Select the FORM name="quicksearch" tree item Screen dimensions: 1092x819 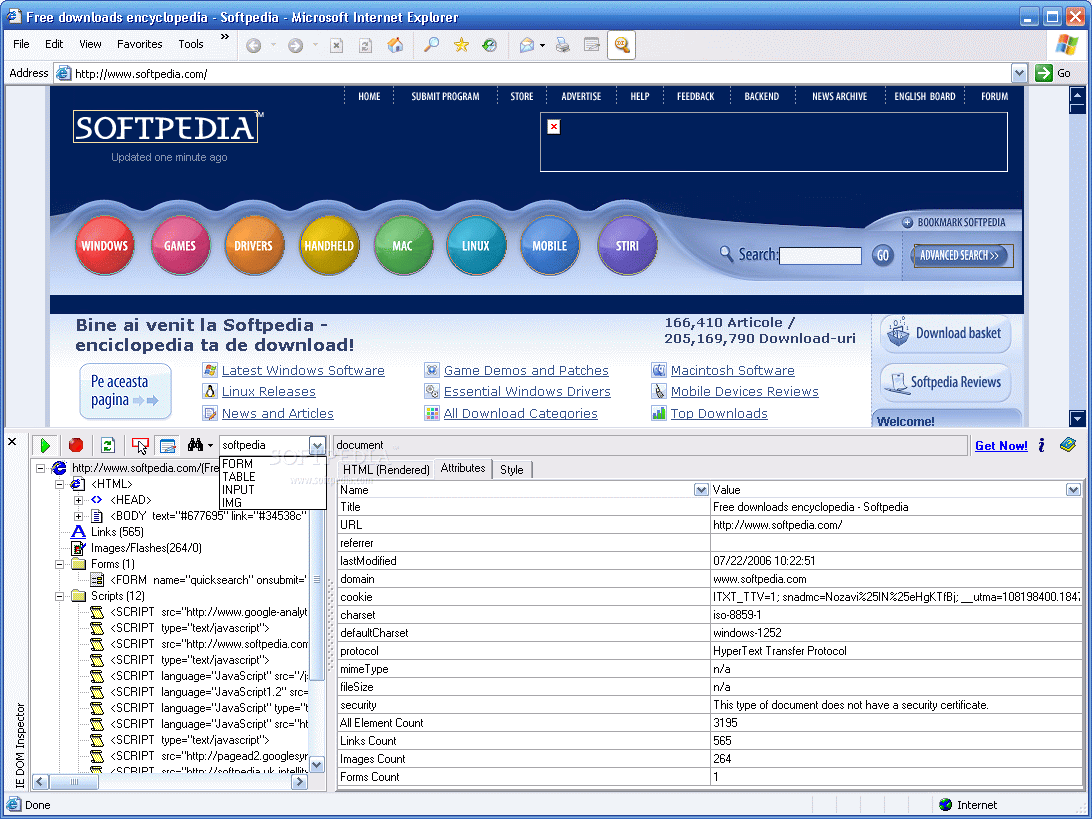click(x=208, y=580)
